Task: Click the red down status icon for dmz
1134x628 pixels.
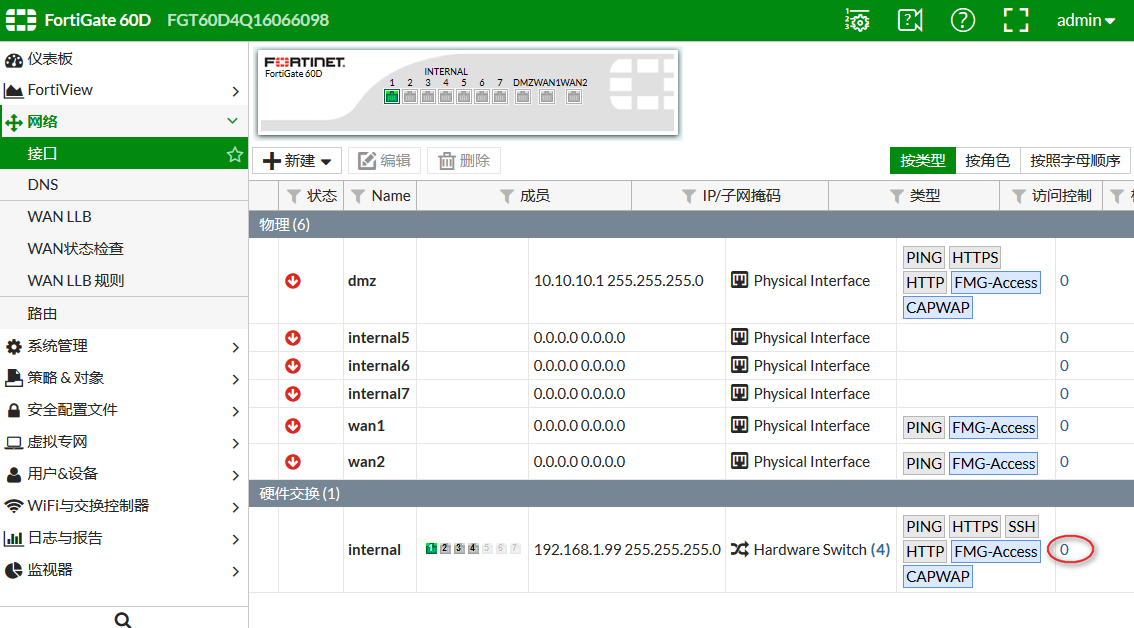Action: (x=293, y=281)
